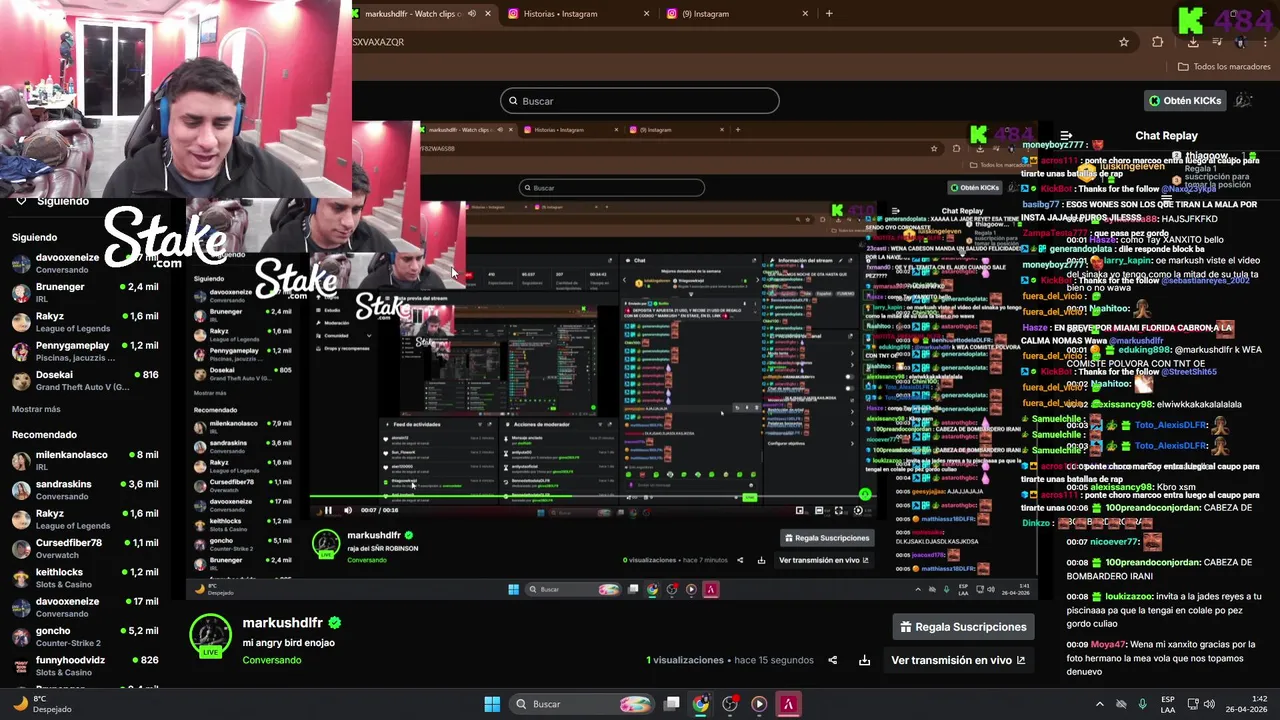Image resolution: width=1280 pixels, height=720 pixels.
Task: Click the Obtén KICKs button in header
Action: [1185, 101]
